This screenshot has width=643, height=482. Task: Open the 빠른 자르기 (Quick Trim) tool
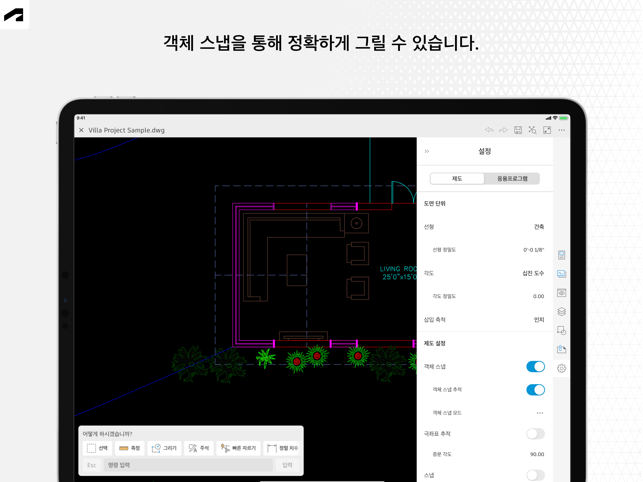[238, 448]
